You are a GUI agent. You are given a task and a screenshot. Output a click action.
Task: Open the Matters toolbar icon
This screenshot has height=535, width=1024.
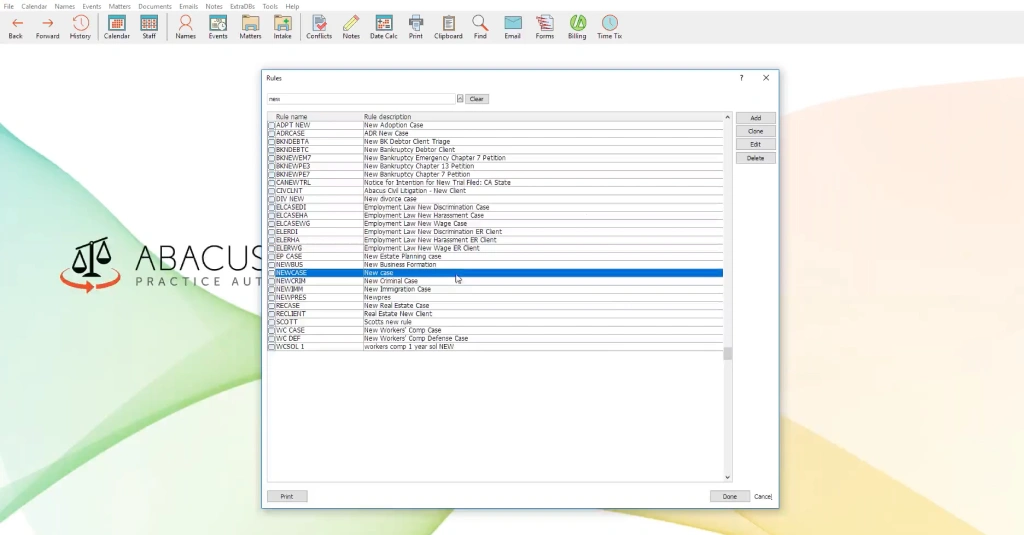(250, 27)
